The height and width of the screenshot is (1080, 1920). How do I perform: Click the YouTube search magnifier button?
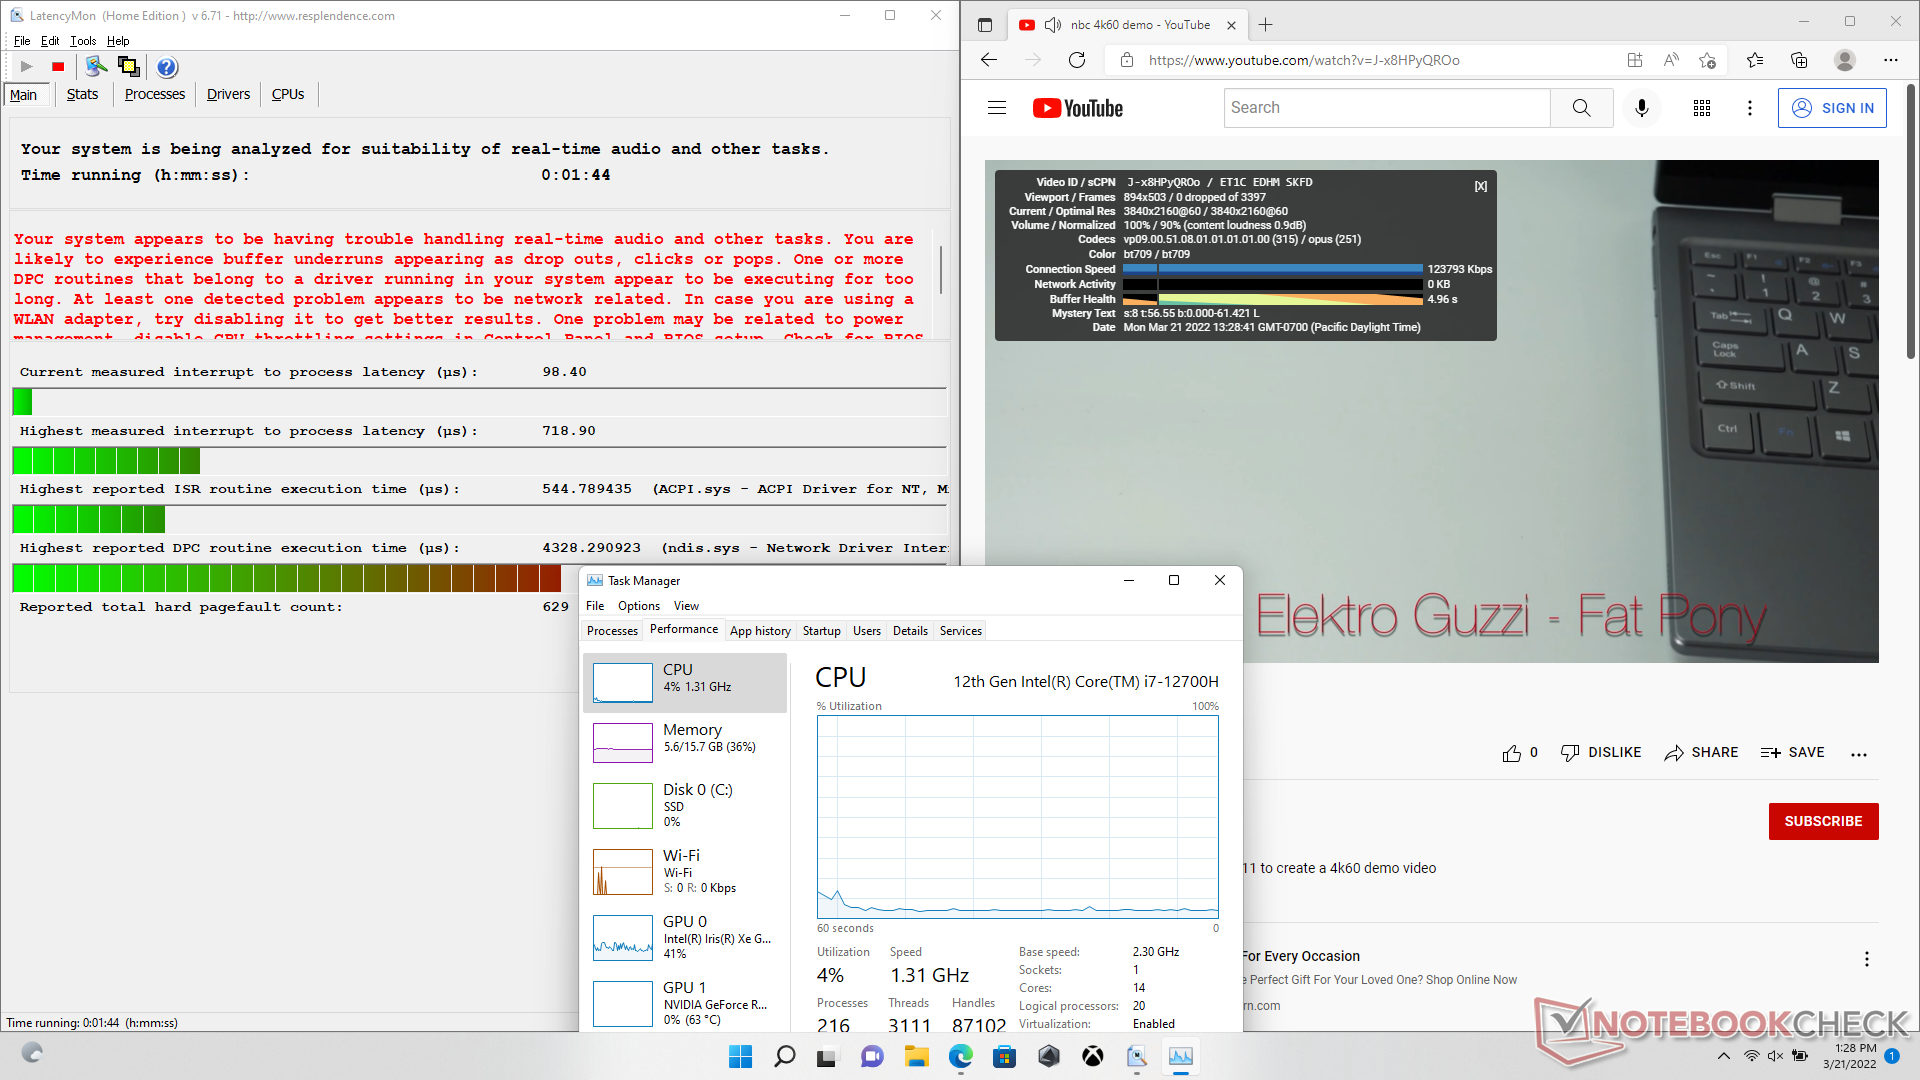[1580, 108]
